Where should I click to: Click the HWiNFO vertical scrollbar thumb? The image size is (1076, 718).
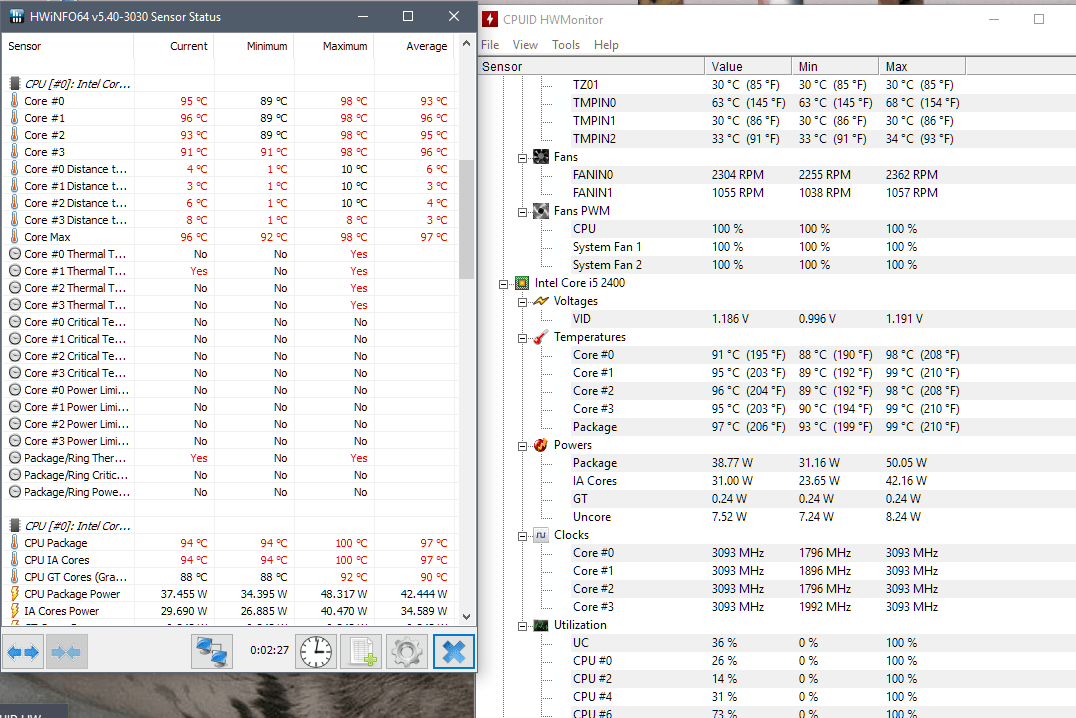(467, 219)
